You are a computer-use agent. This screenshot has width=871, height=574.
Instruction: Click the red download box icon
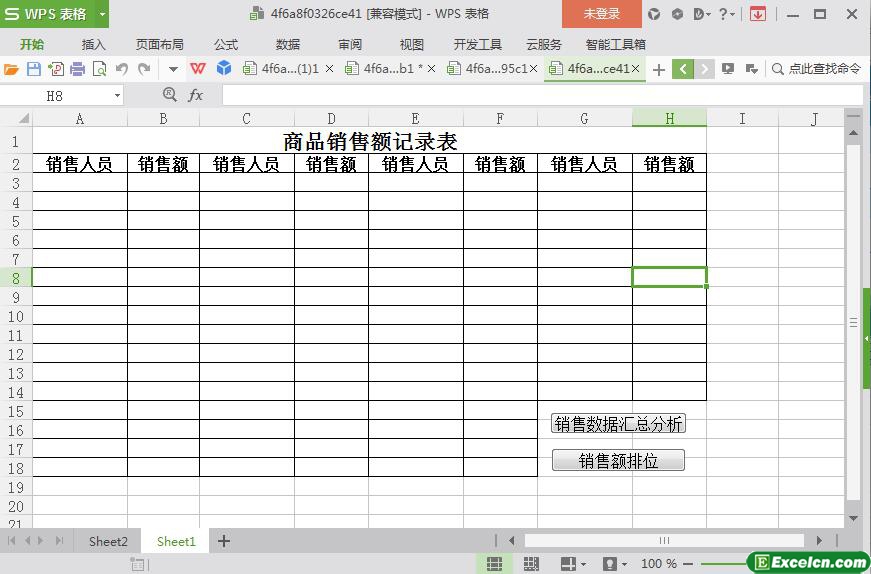(758, 14)
